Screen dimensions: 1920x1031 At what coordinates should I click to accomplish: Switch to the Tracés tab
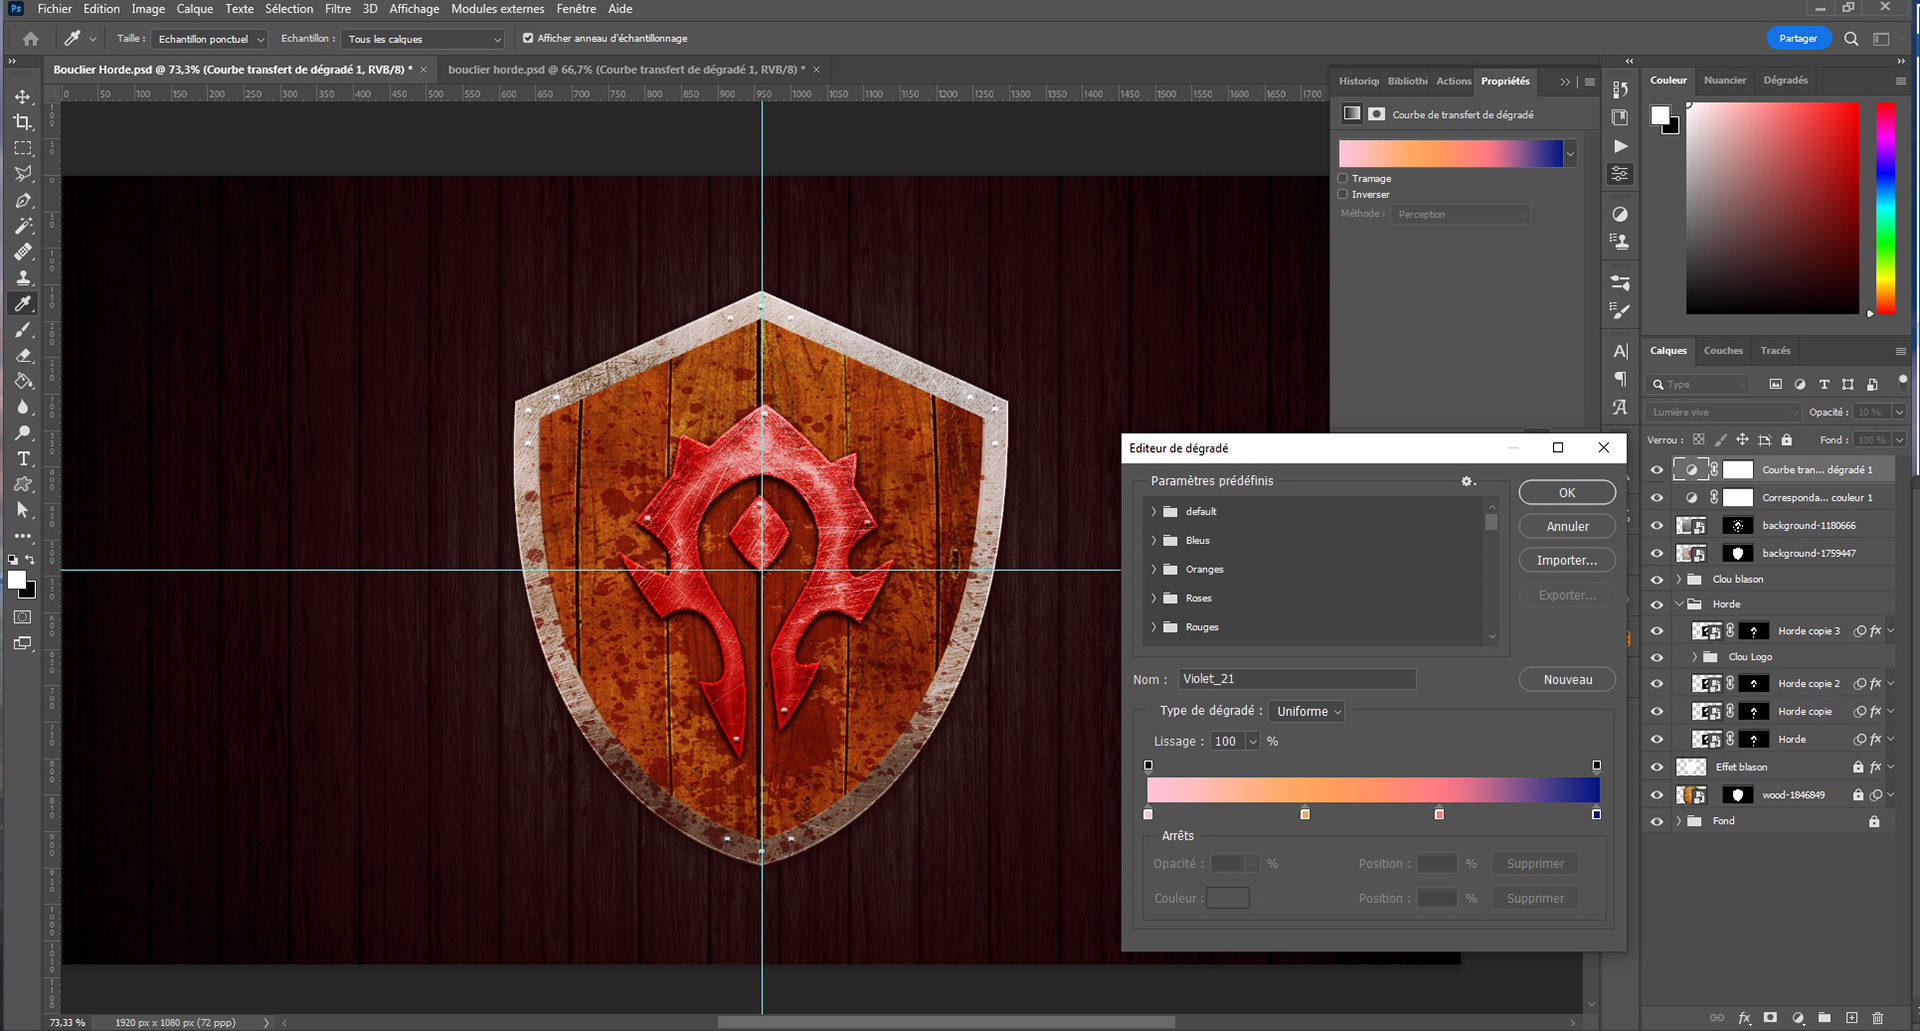[x=1776, y=351]
